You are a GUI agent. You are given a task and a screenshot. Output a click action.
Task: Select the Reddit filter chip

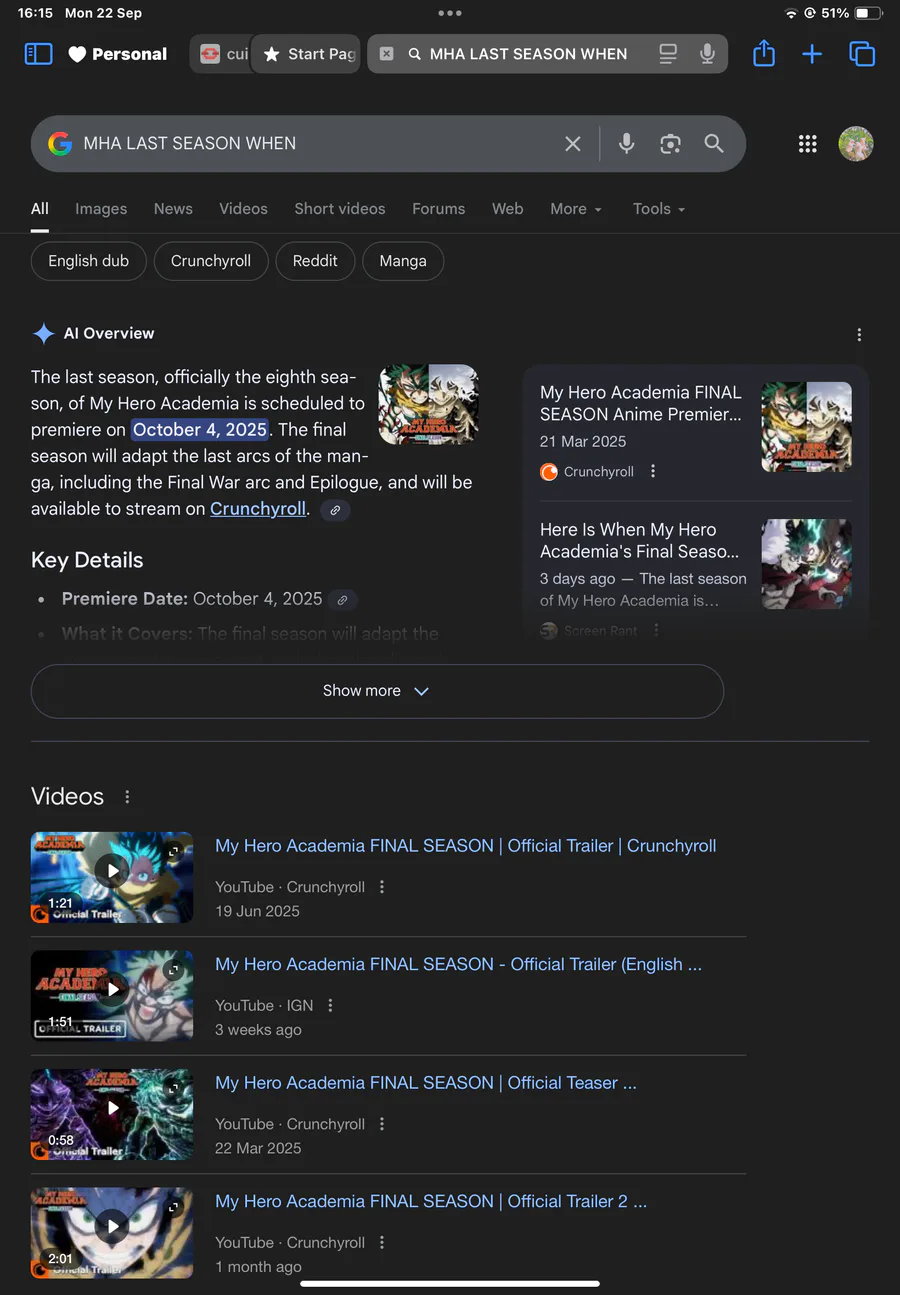pyautogui.click(x=315, y=261)
